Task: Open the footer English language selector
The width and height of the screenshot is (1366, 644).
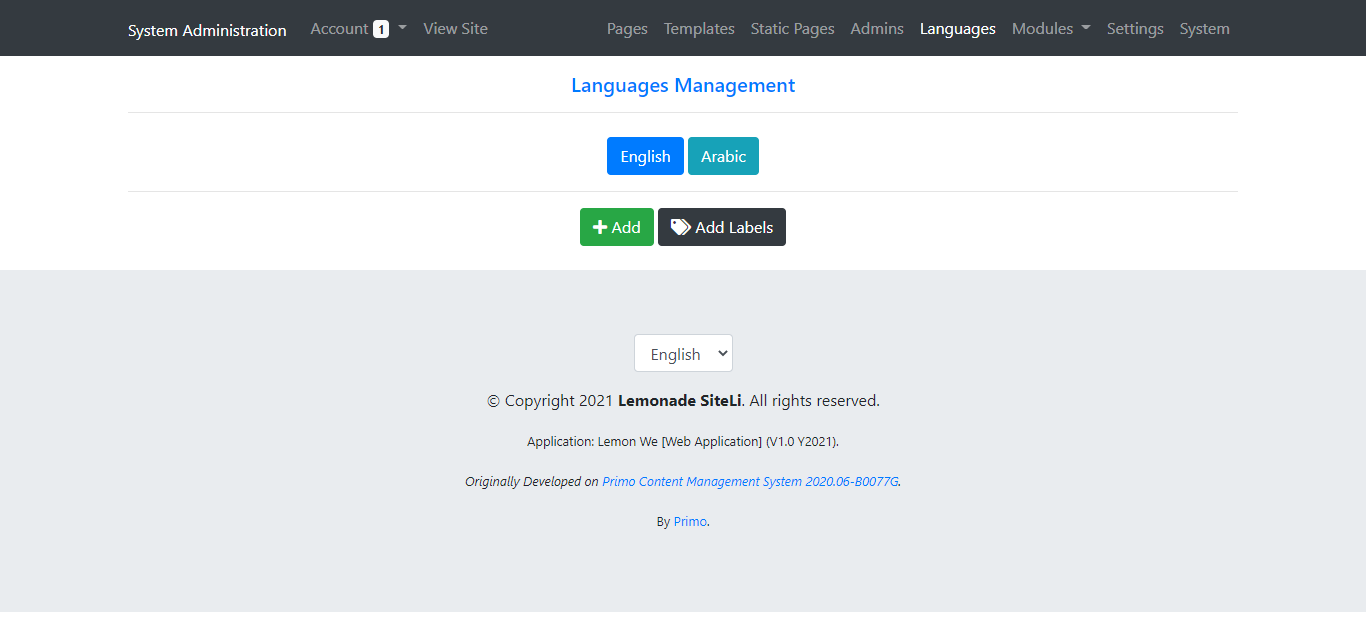Action: click(683, 353)
